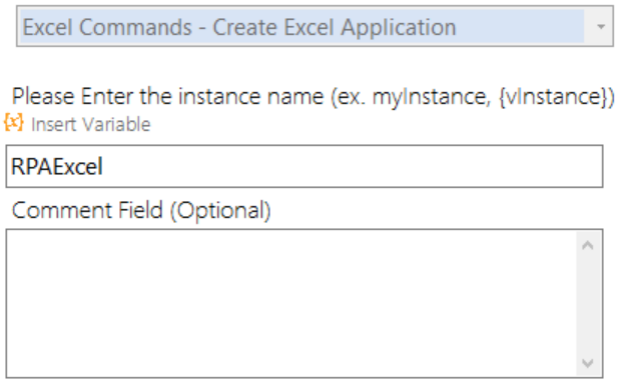Click the comment field scrollbar track

click(588, 304)
